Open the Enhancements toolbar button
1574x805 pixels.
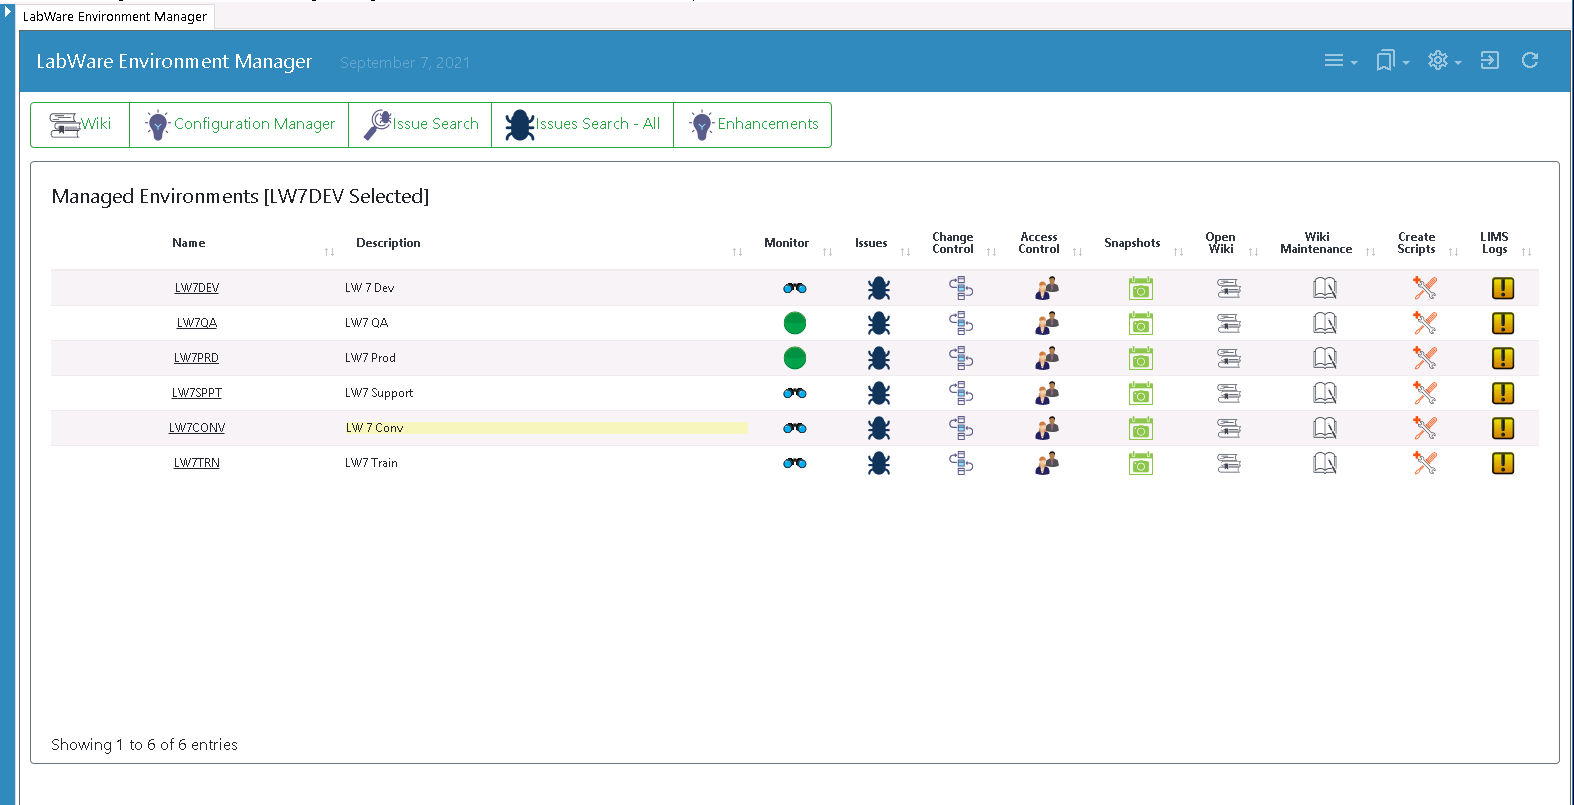[753, 125]
